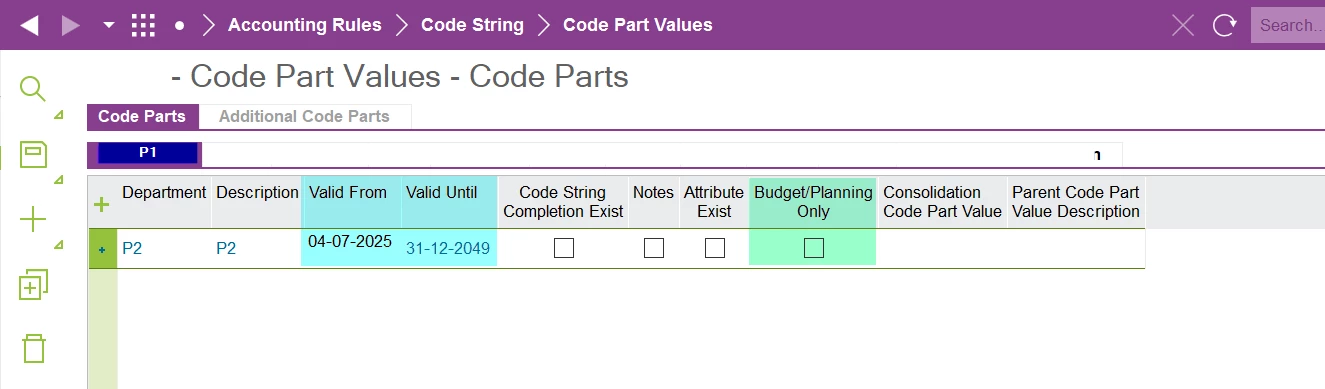Toggle the Attribute Exist checkbox

pos(715,248)
